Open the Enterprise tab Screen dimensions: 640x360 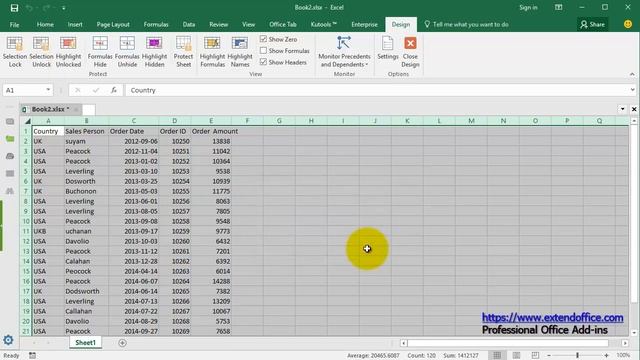click(x=364, y=24)
